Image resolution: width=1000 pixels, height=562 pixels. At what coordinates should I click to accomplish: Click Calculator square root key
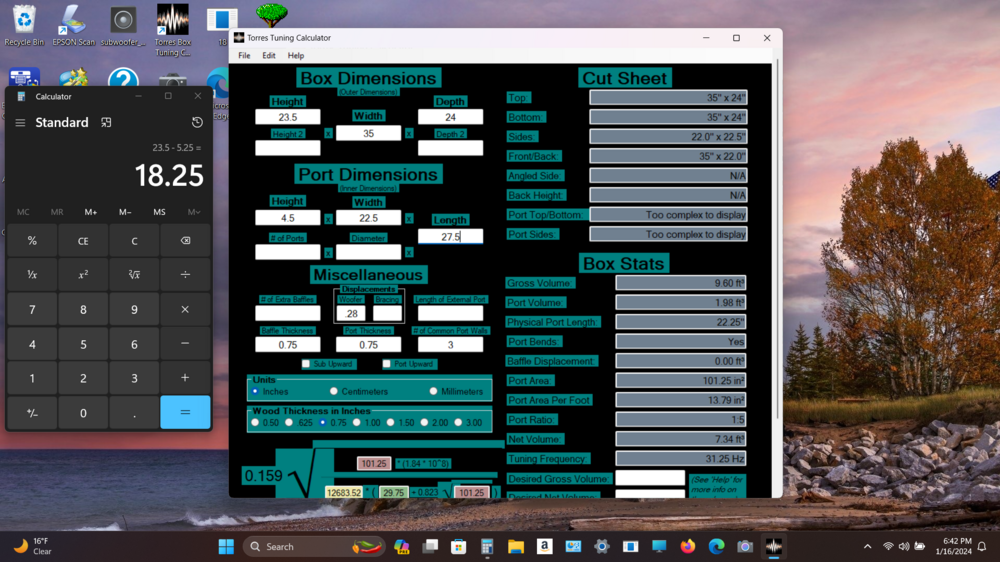click(x=134, y=275)
